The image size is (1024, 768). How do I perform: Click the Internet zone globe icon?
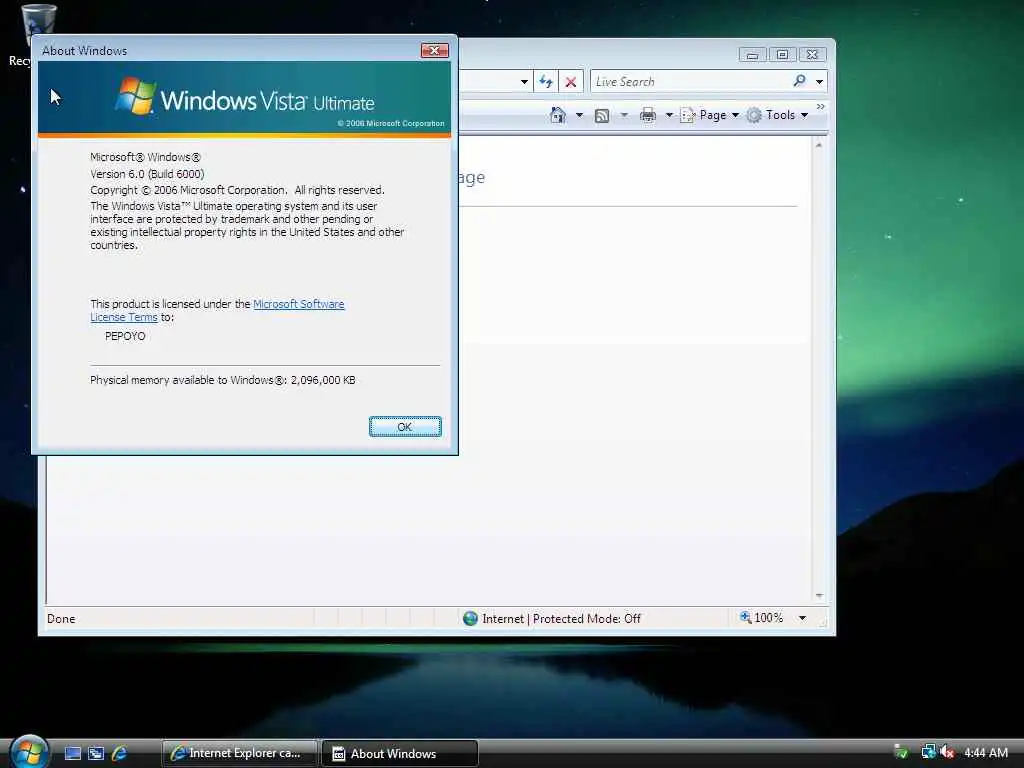pos(470,618)
